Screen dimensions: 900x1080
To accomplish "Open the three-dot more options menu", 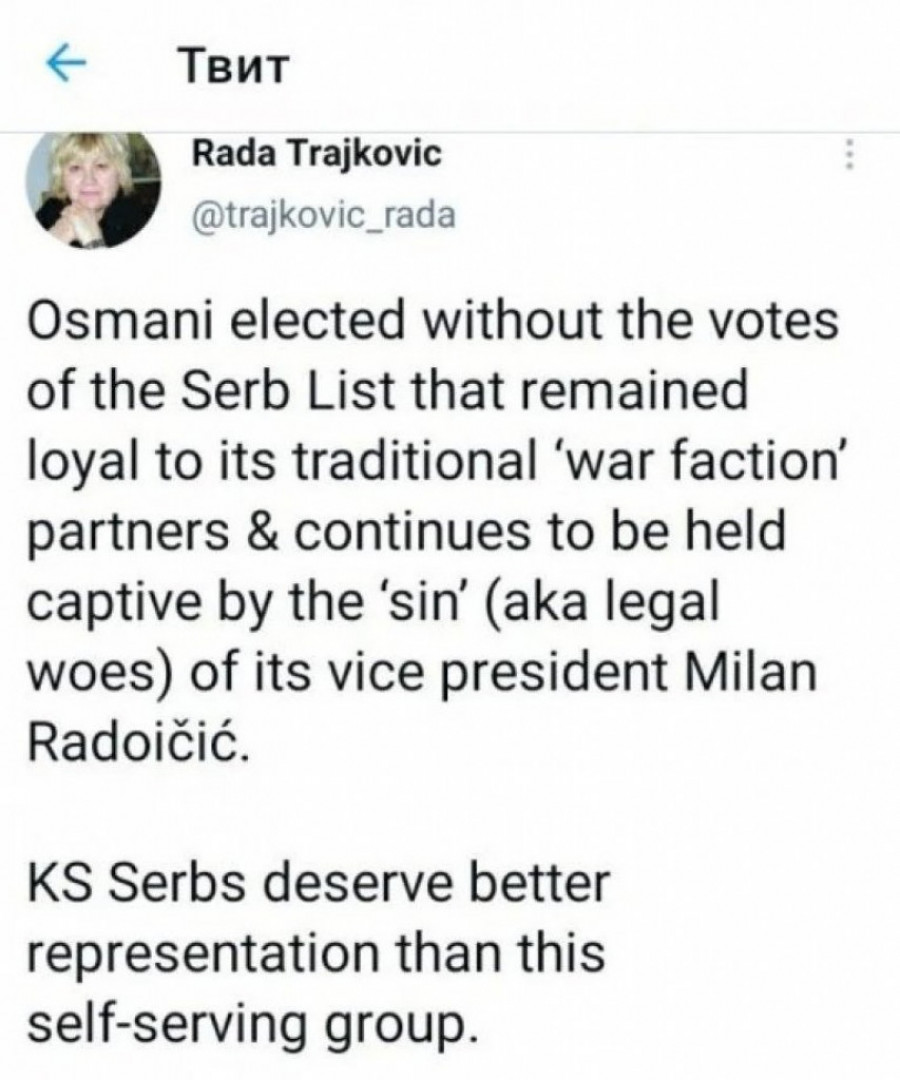I will click(851, 155).
